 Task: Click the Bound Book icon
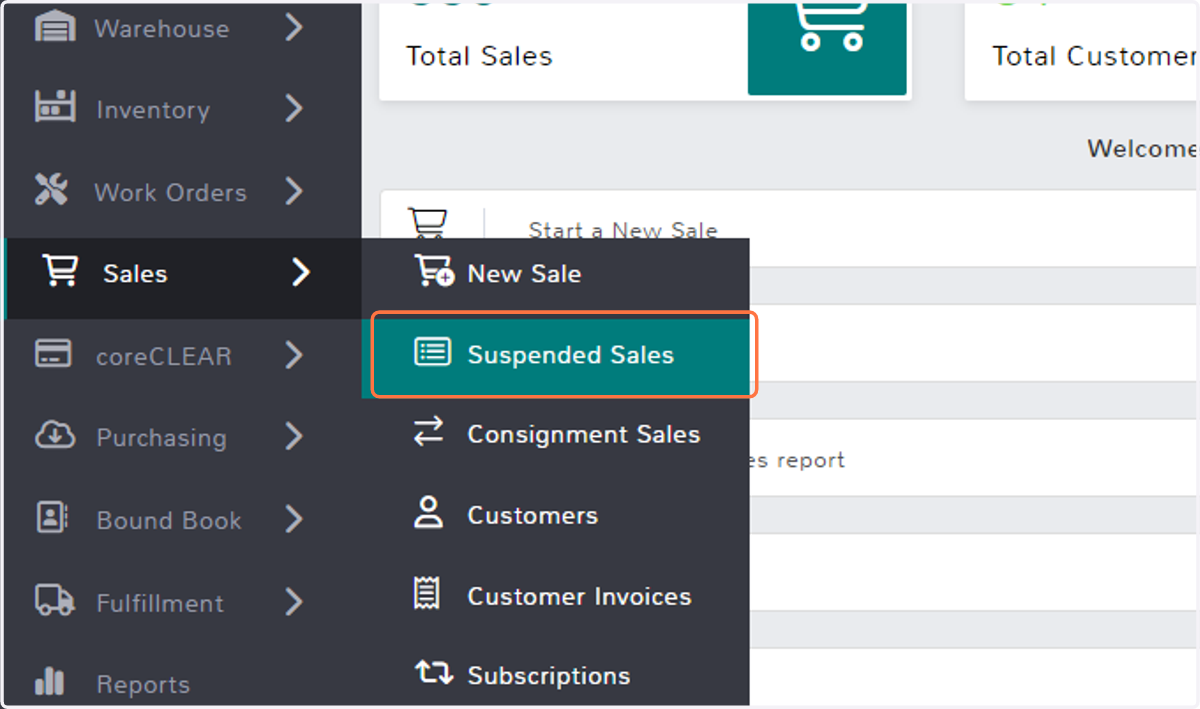click(x=52, y=517)
